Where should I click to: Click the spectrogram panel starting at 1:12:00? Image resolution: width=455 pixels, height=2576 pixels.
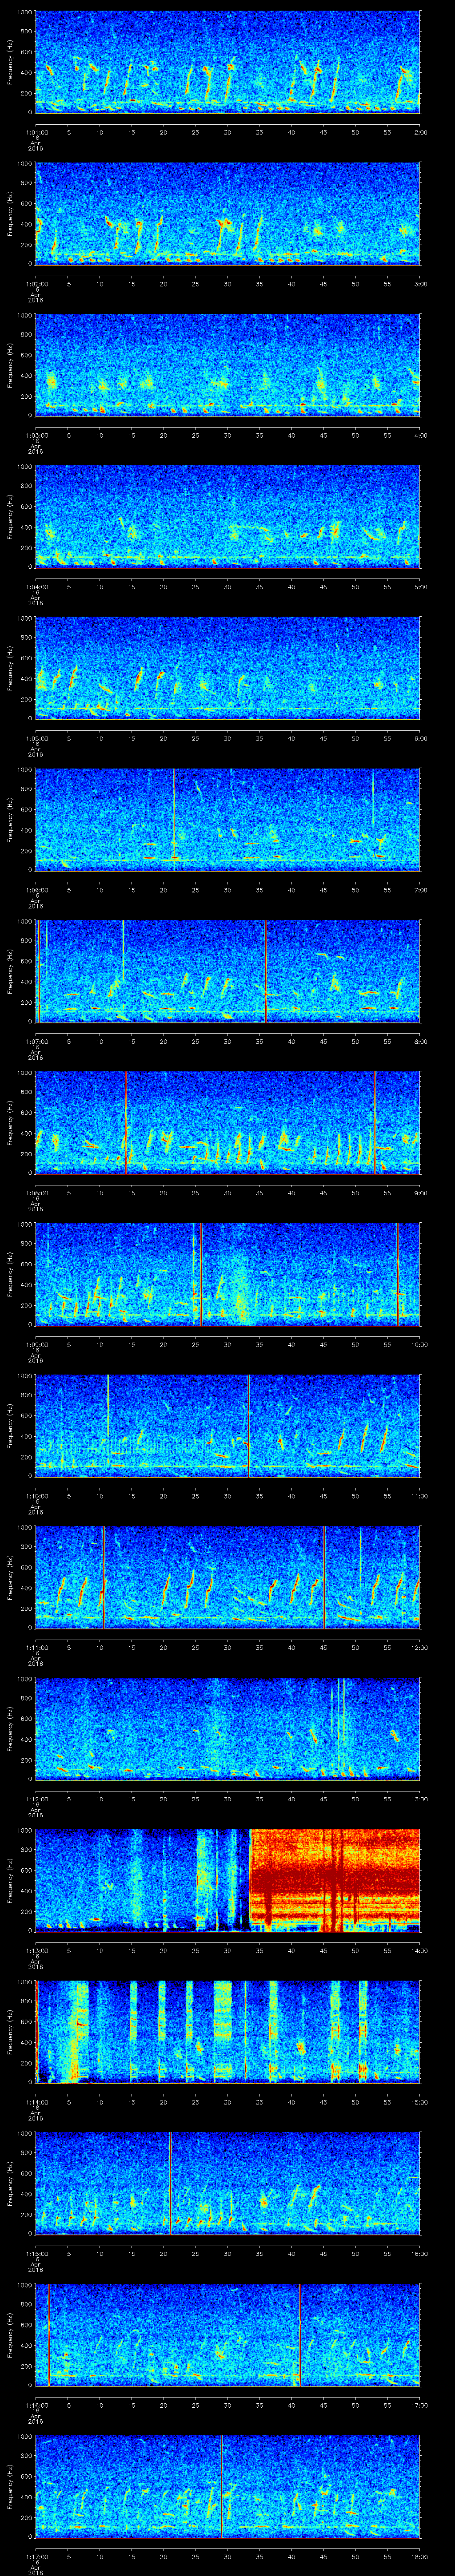(x=228, y=1729)
